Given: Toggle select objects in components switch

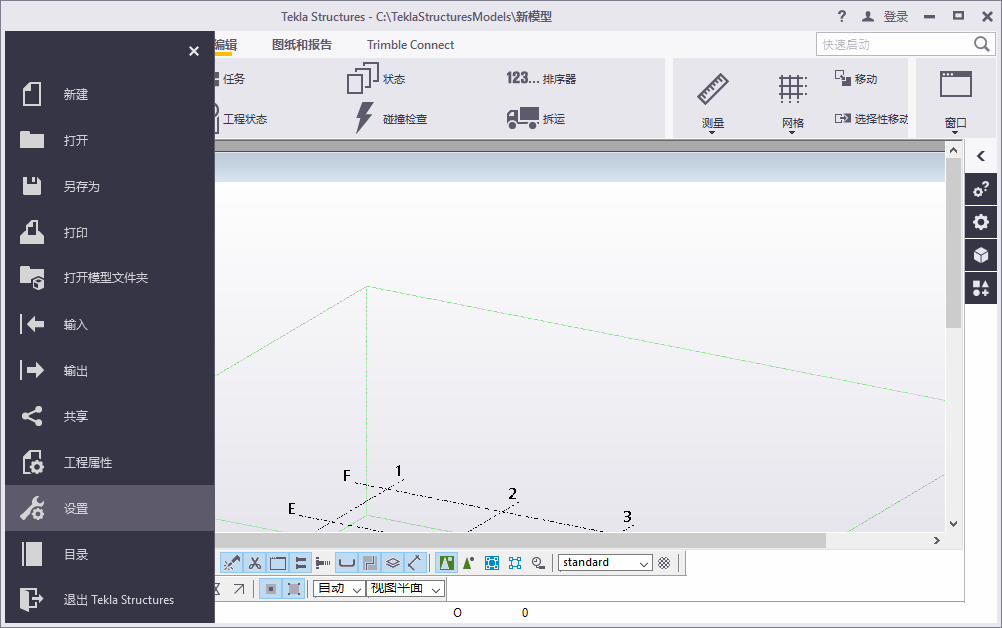Looking at the screenshot, I should coord(515,563).
